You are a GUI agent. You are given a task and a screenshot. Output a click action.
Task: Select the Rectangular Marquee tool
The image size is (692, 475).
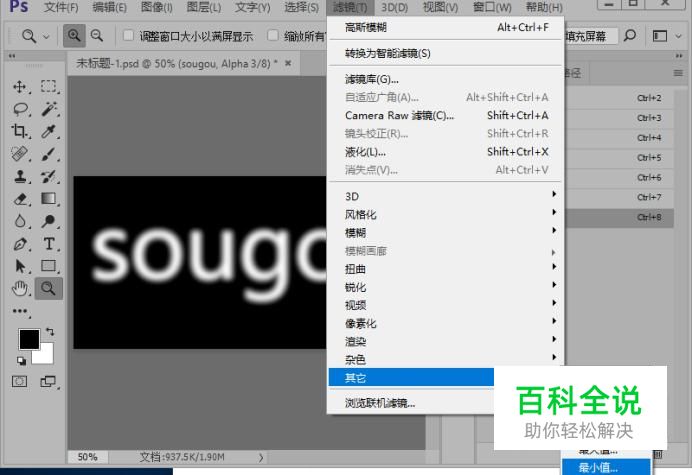click(49, 86)
